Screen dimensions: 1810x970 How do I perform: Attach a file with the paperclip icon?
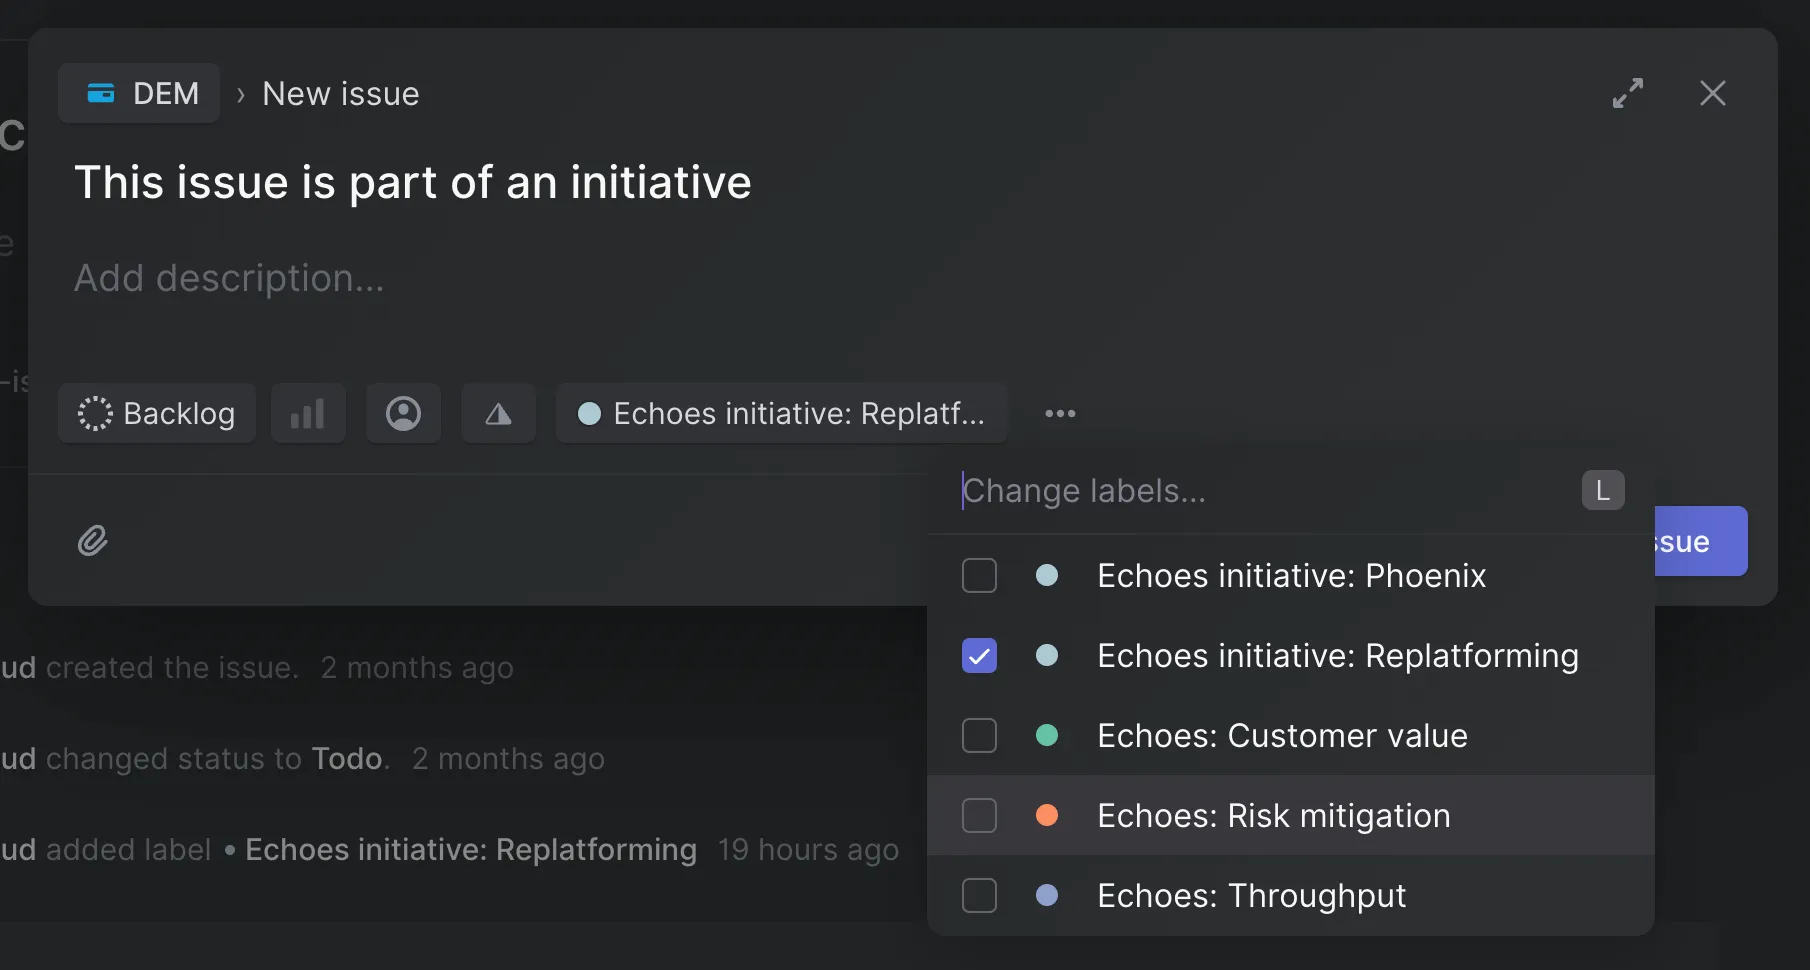93,541
